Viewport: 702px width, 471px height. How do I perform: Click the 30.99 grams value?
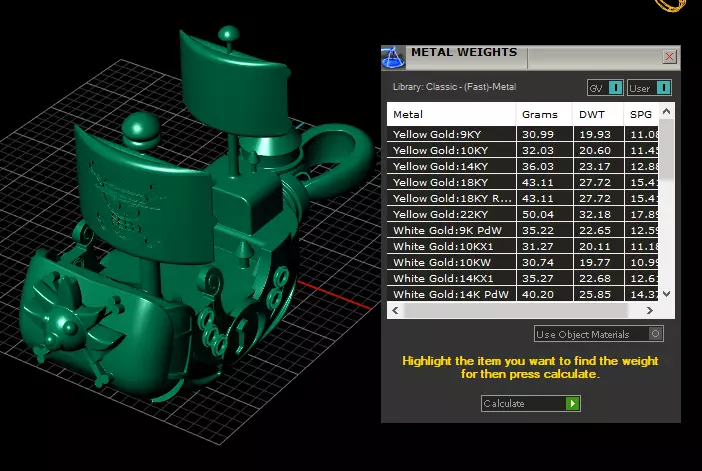point(538,134)
